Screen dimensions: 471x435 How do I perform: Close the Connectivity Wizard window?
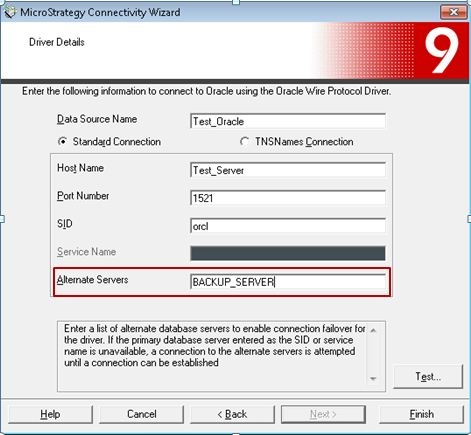pos(453,12)
